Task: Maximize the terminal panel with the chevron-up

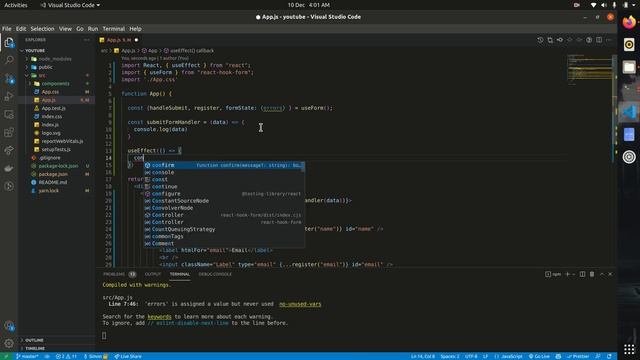Action: (x=602, y=274)
